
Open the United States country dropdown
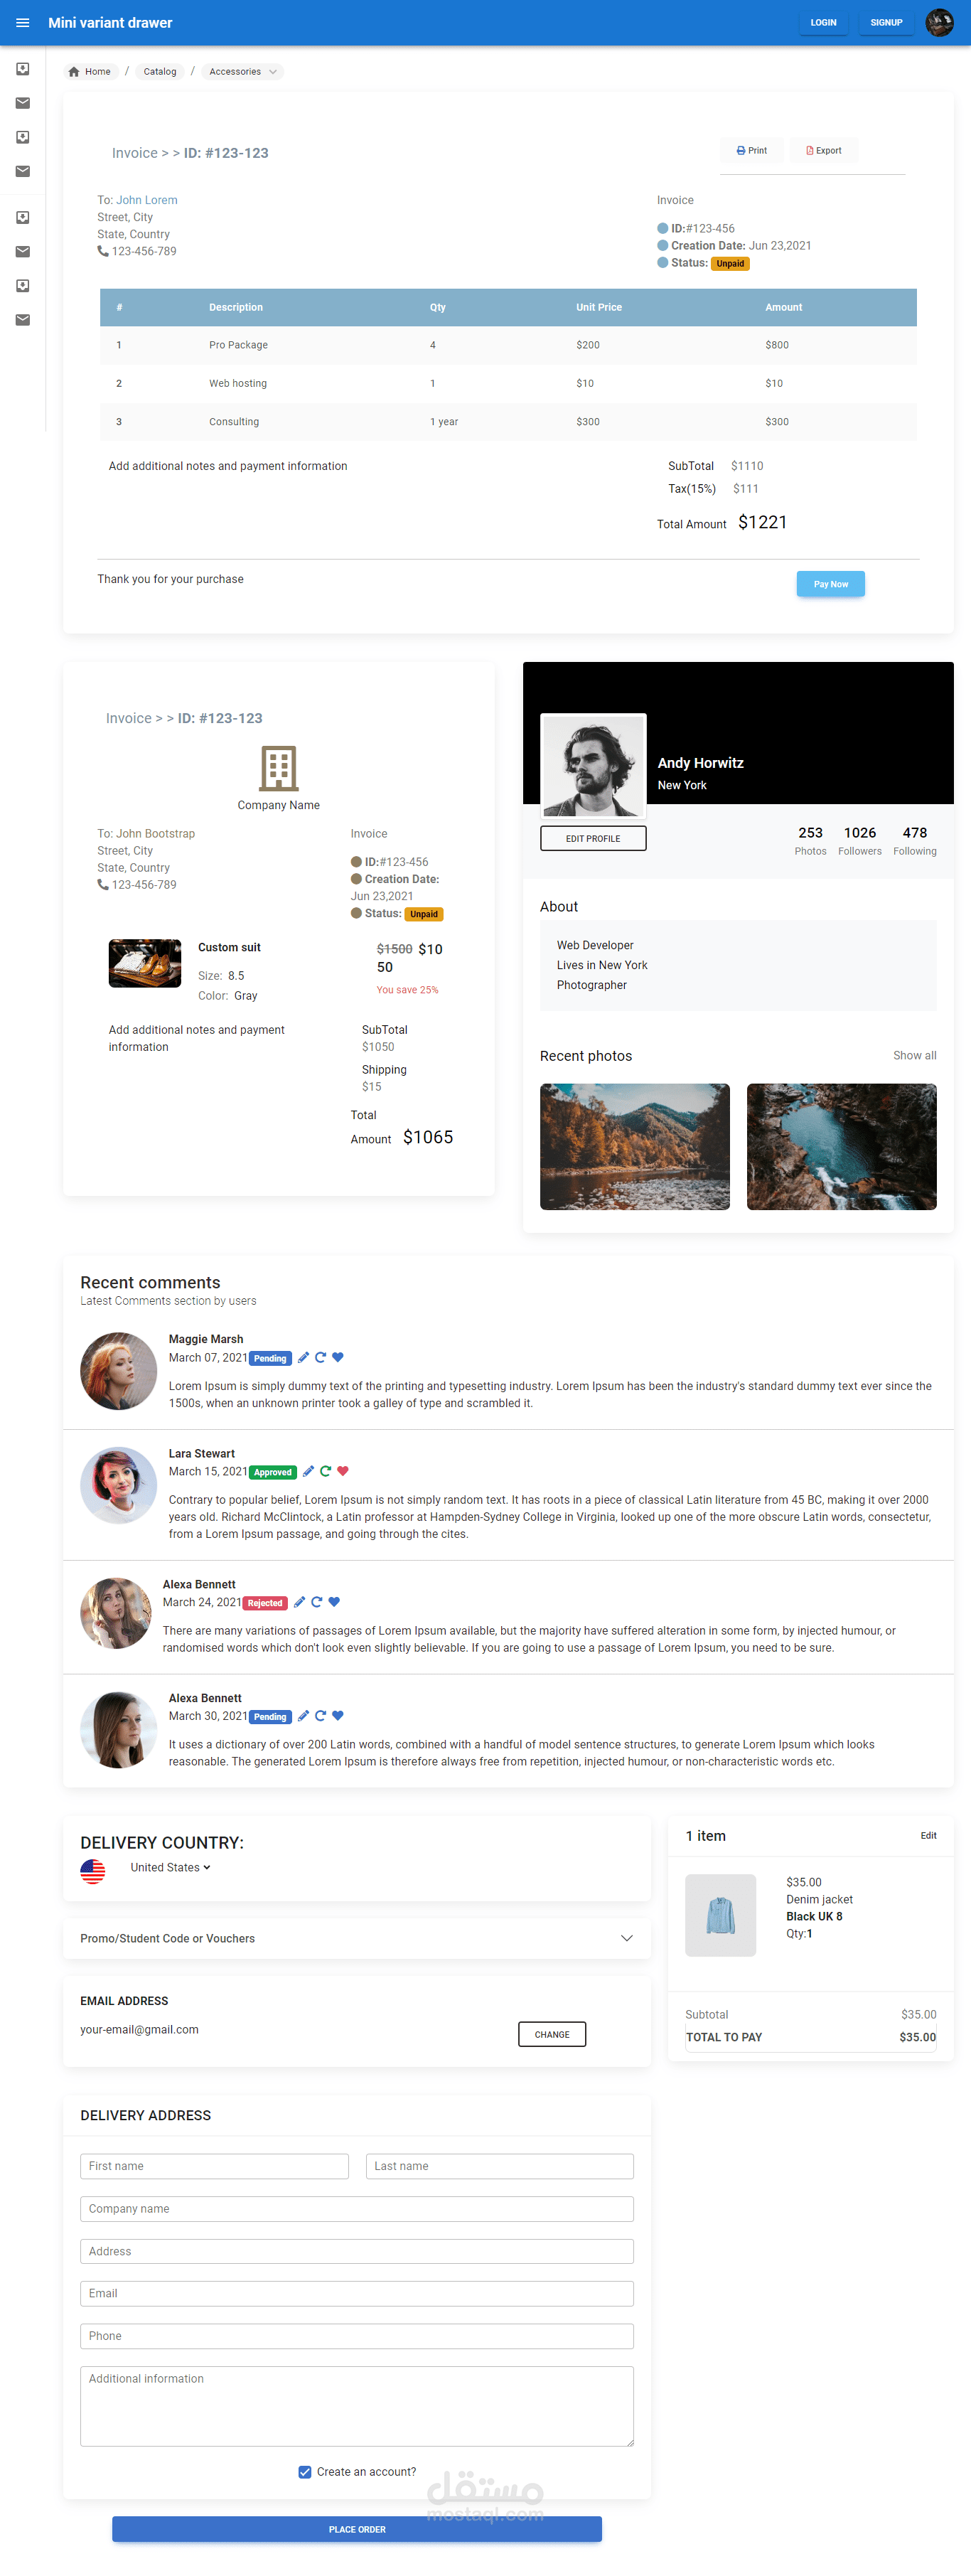[x=170, y=1867]
